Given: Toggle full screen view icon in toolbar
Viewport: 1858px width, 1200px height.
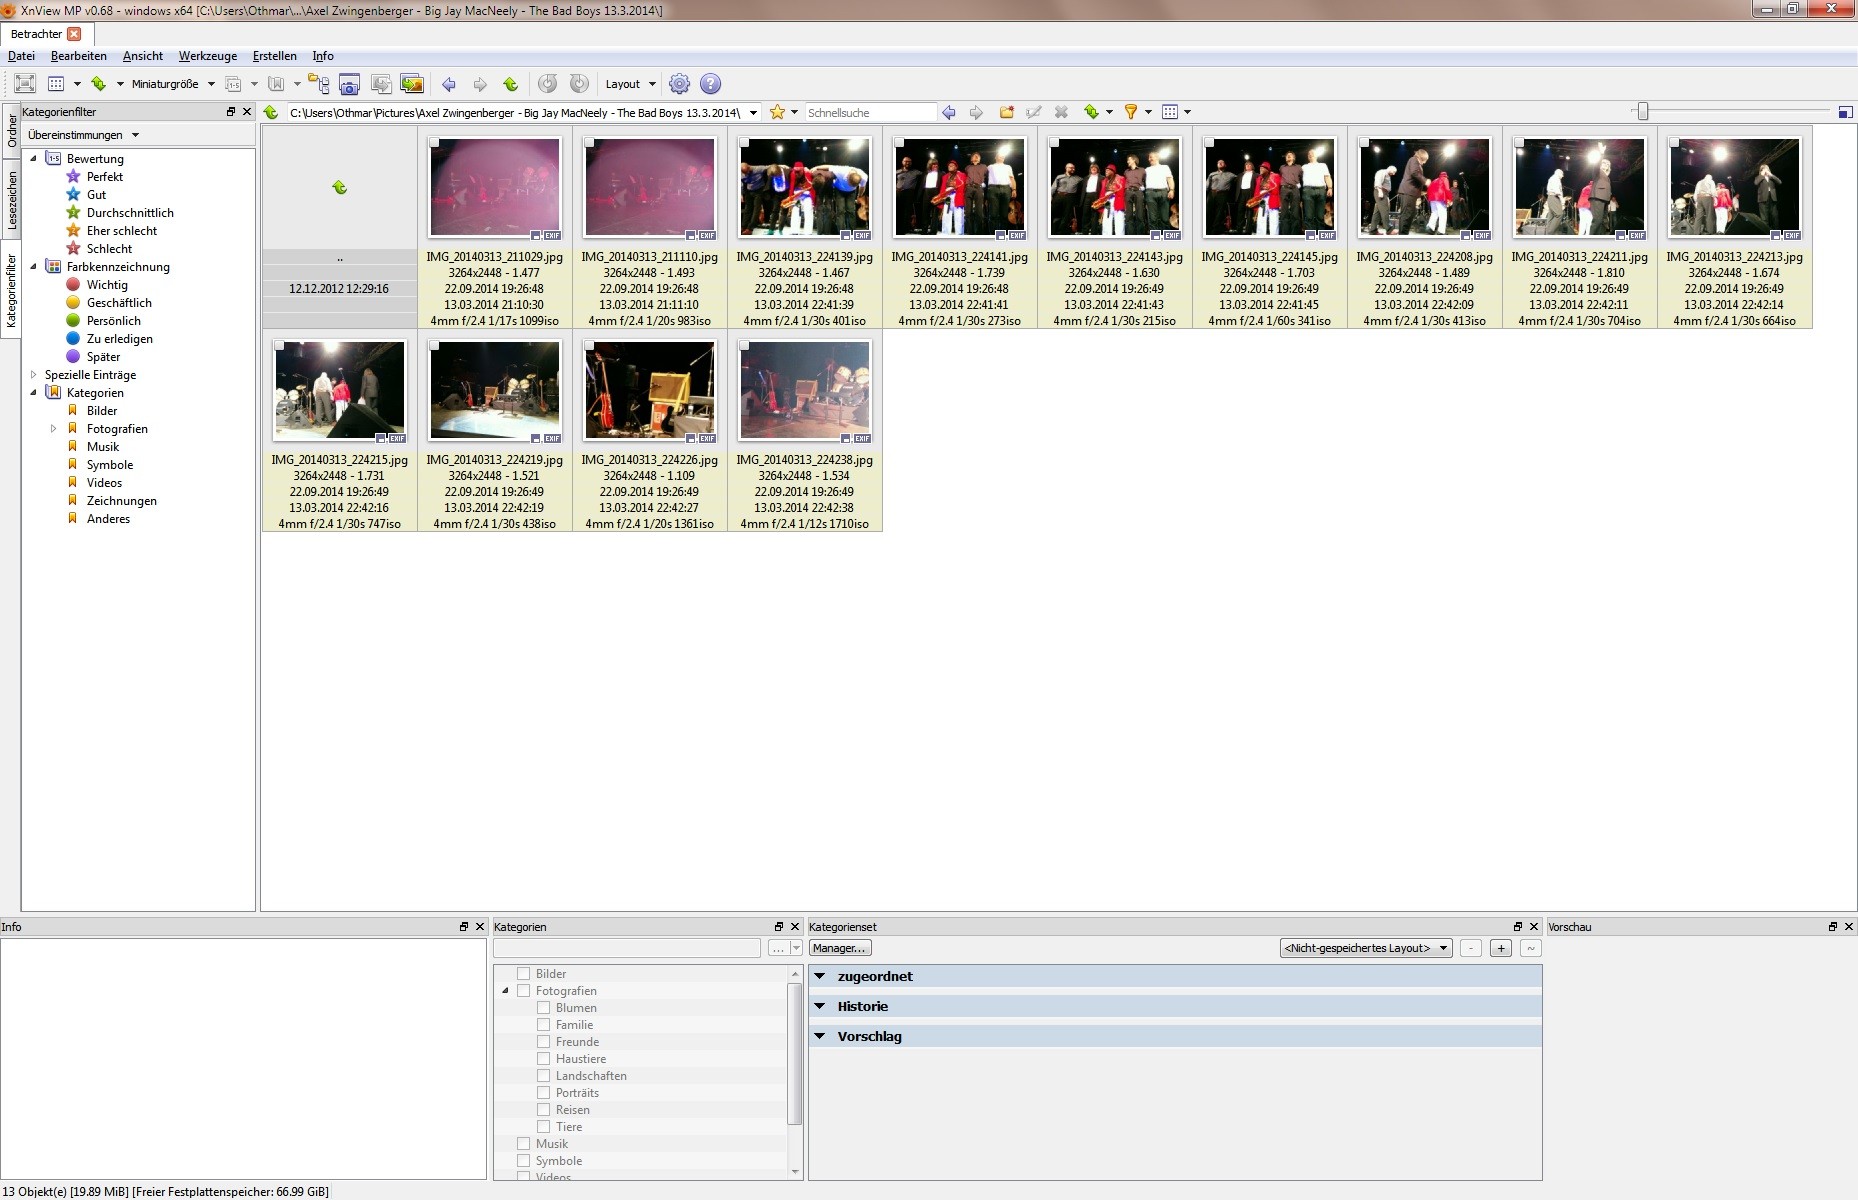Looking at the screenshot, I should [x=25, y=84].
